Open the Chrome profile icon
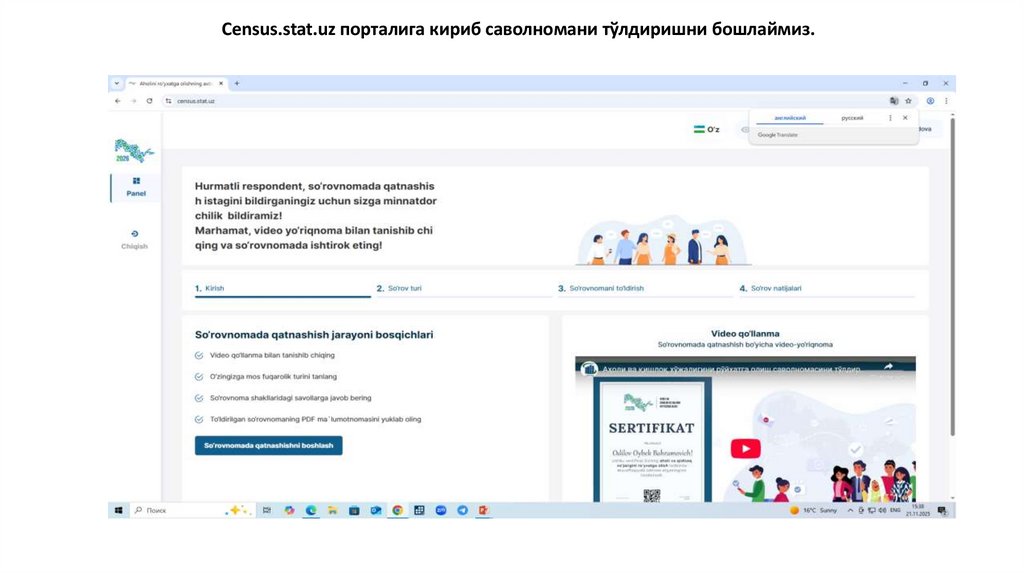 930,101
